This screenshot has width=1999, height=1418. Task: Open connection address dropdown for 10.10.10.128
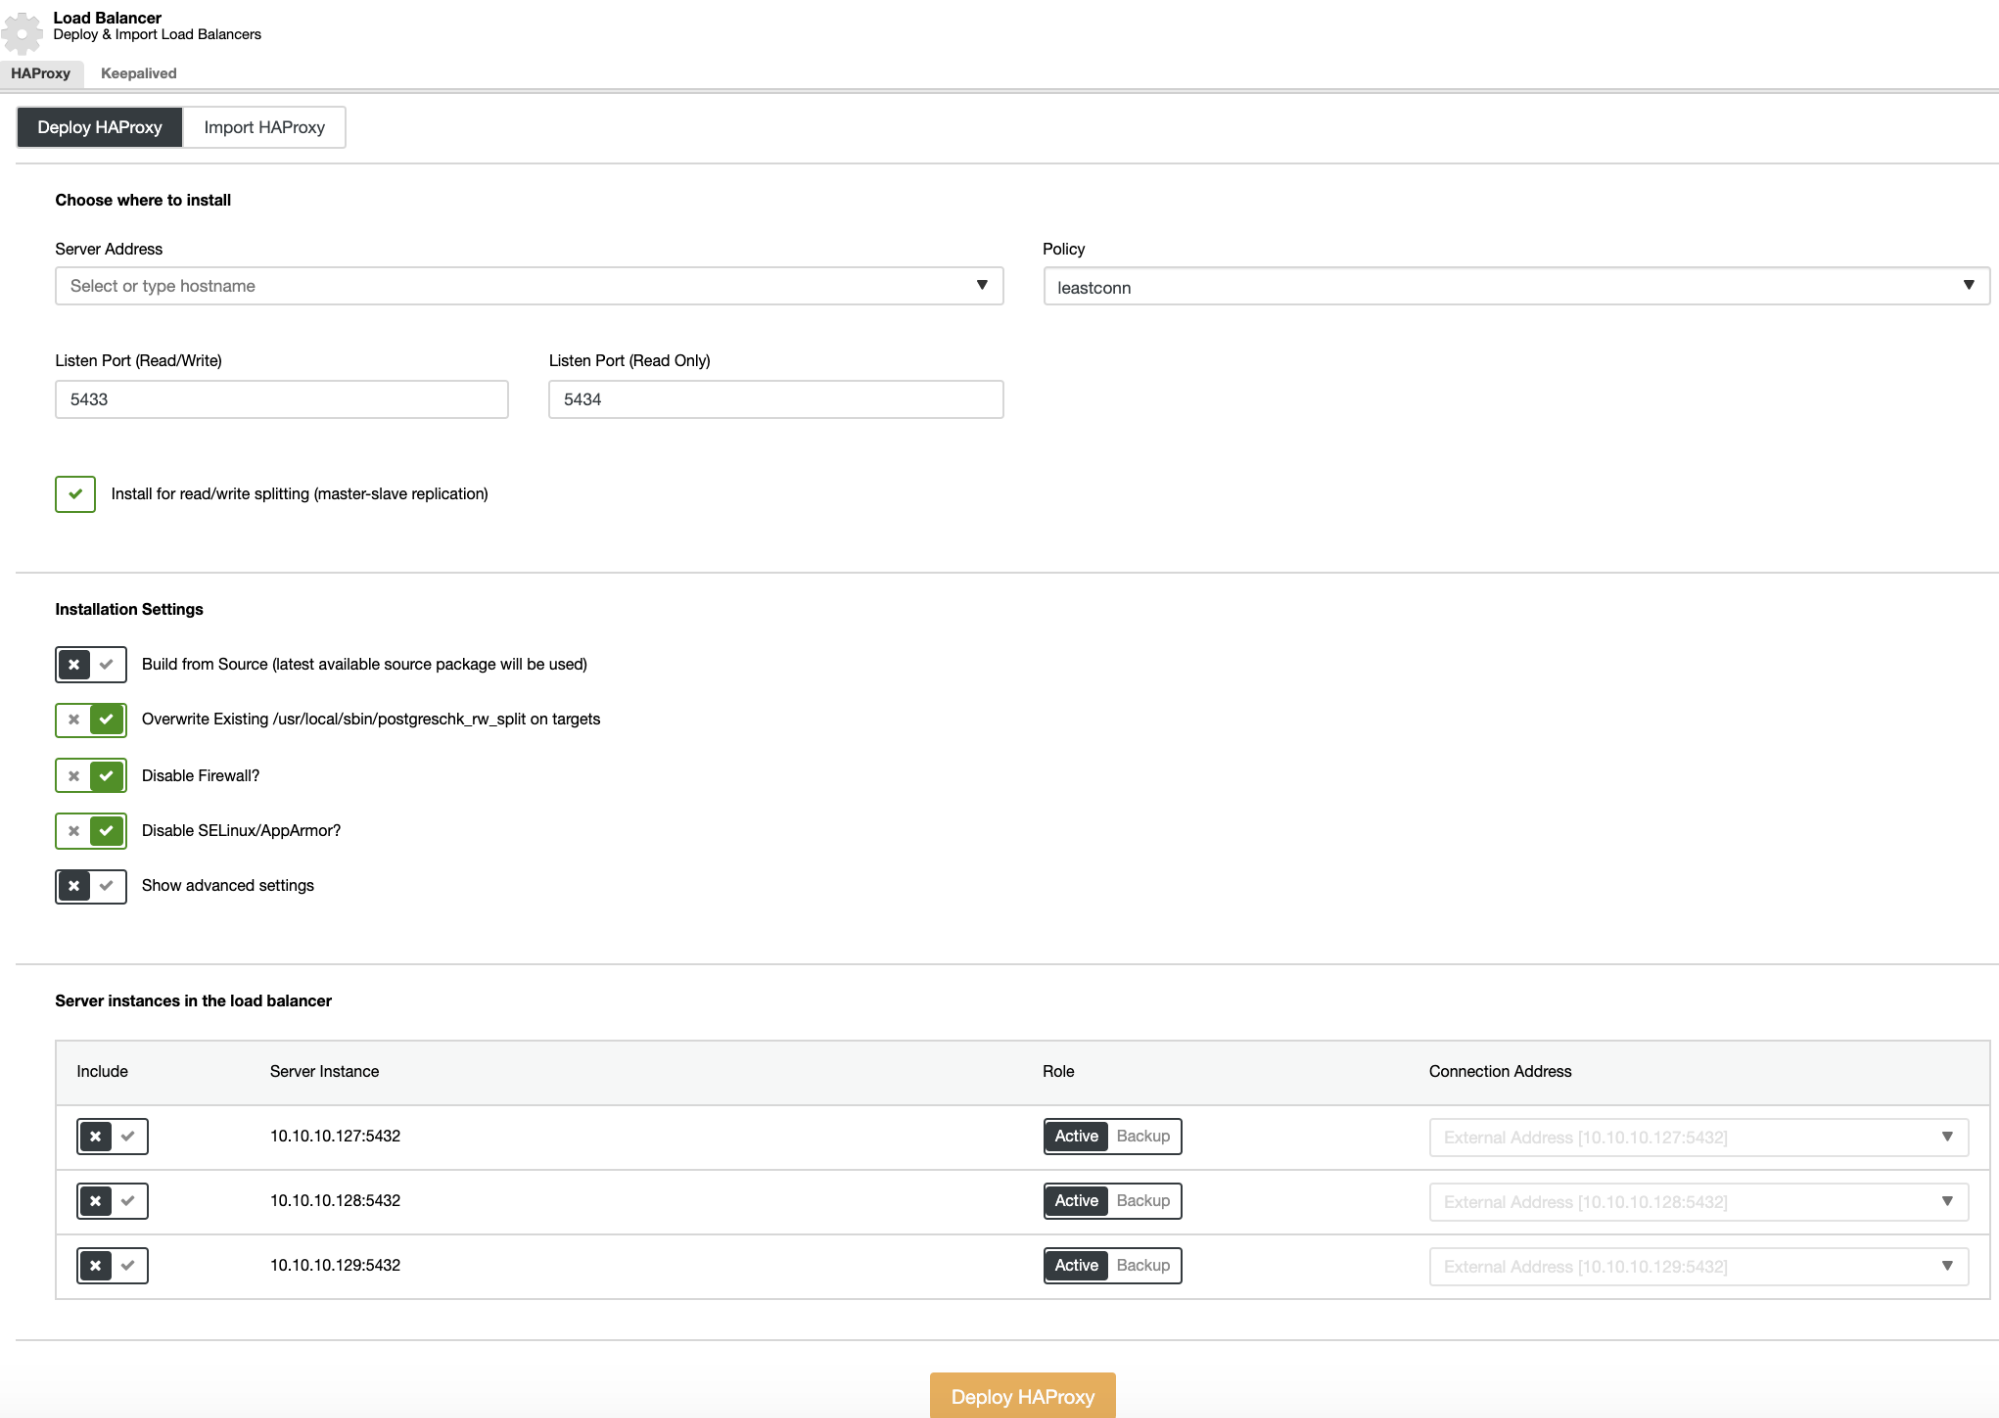pyautogui.click(x=1699, y=1202)
